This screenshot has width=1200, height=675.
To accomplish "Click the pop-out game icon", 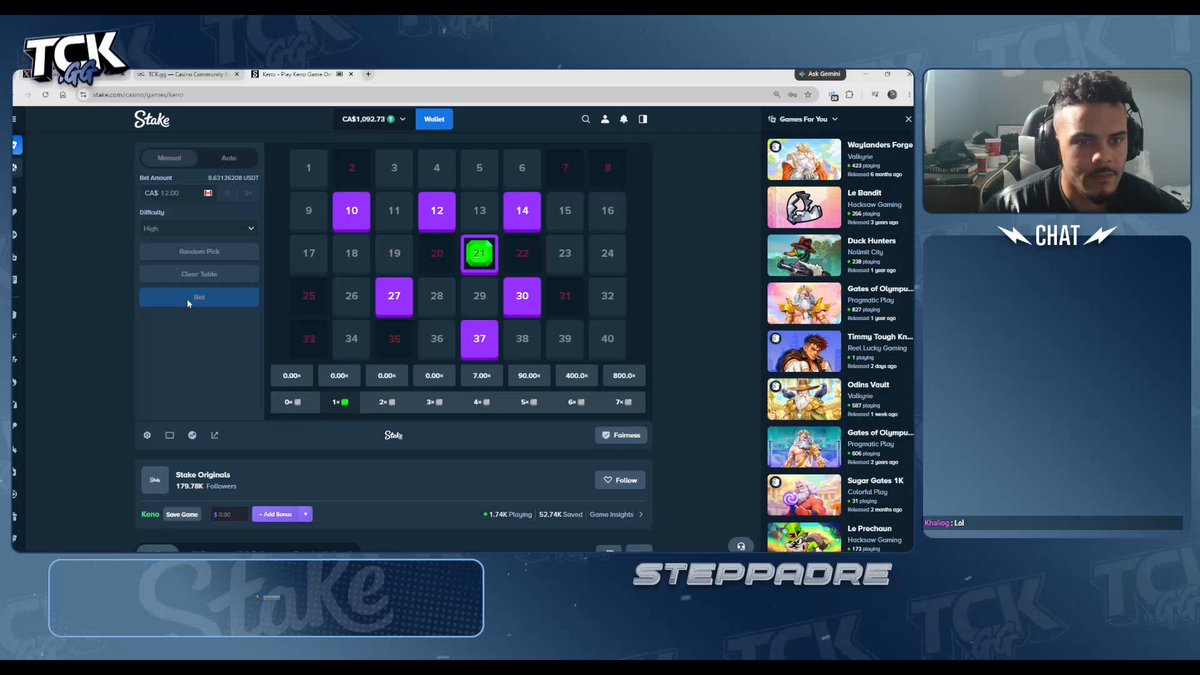I will (214, 435).
